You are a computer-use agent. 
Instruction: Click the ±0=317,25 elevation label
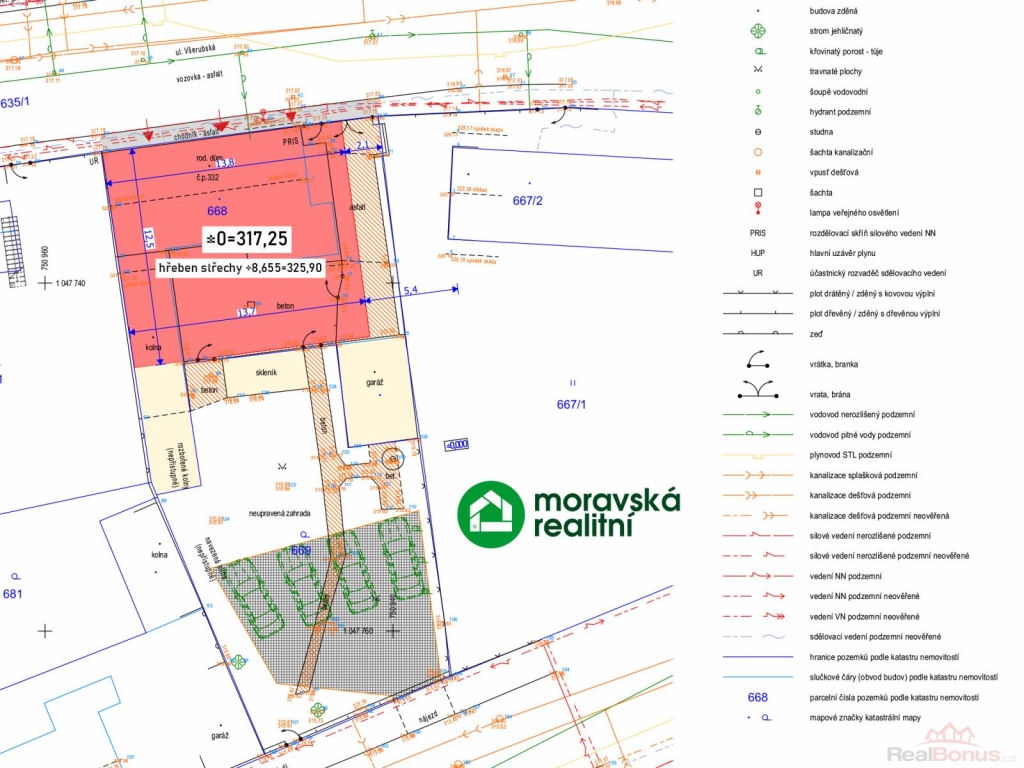(x=246, y=238)
